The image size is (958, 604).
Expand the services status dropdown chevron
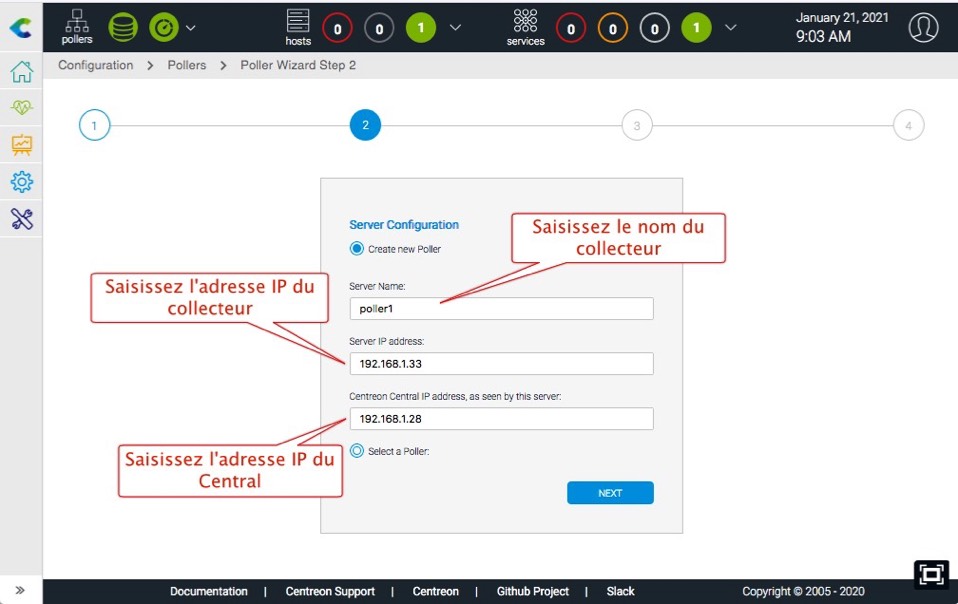point(731,28)
